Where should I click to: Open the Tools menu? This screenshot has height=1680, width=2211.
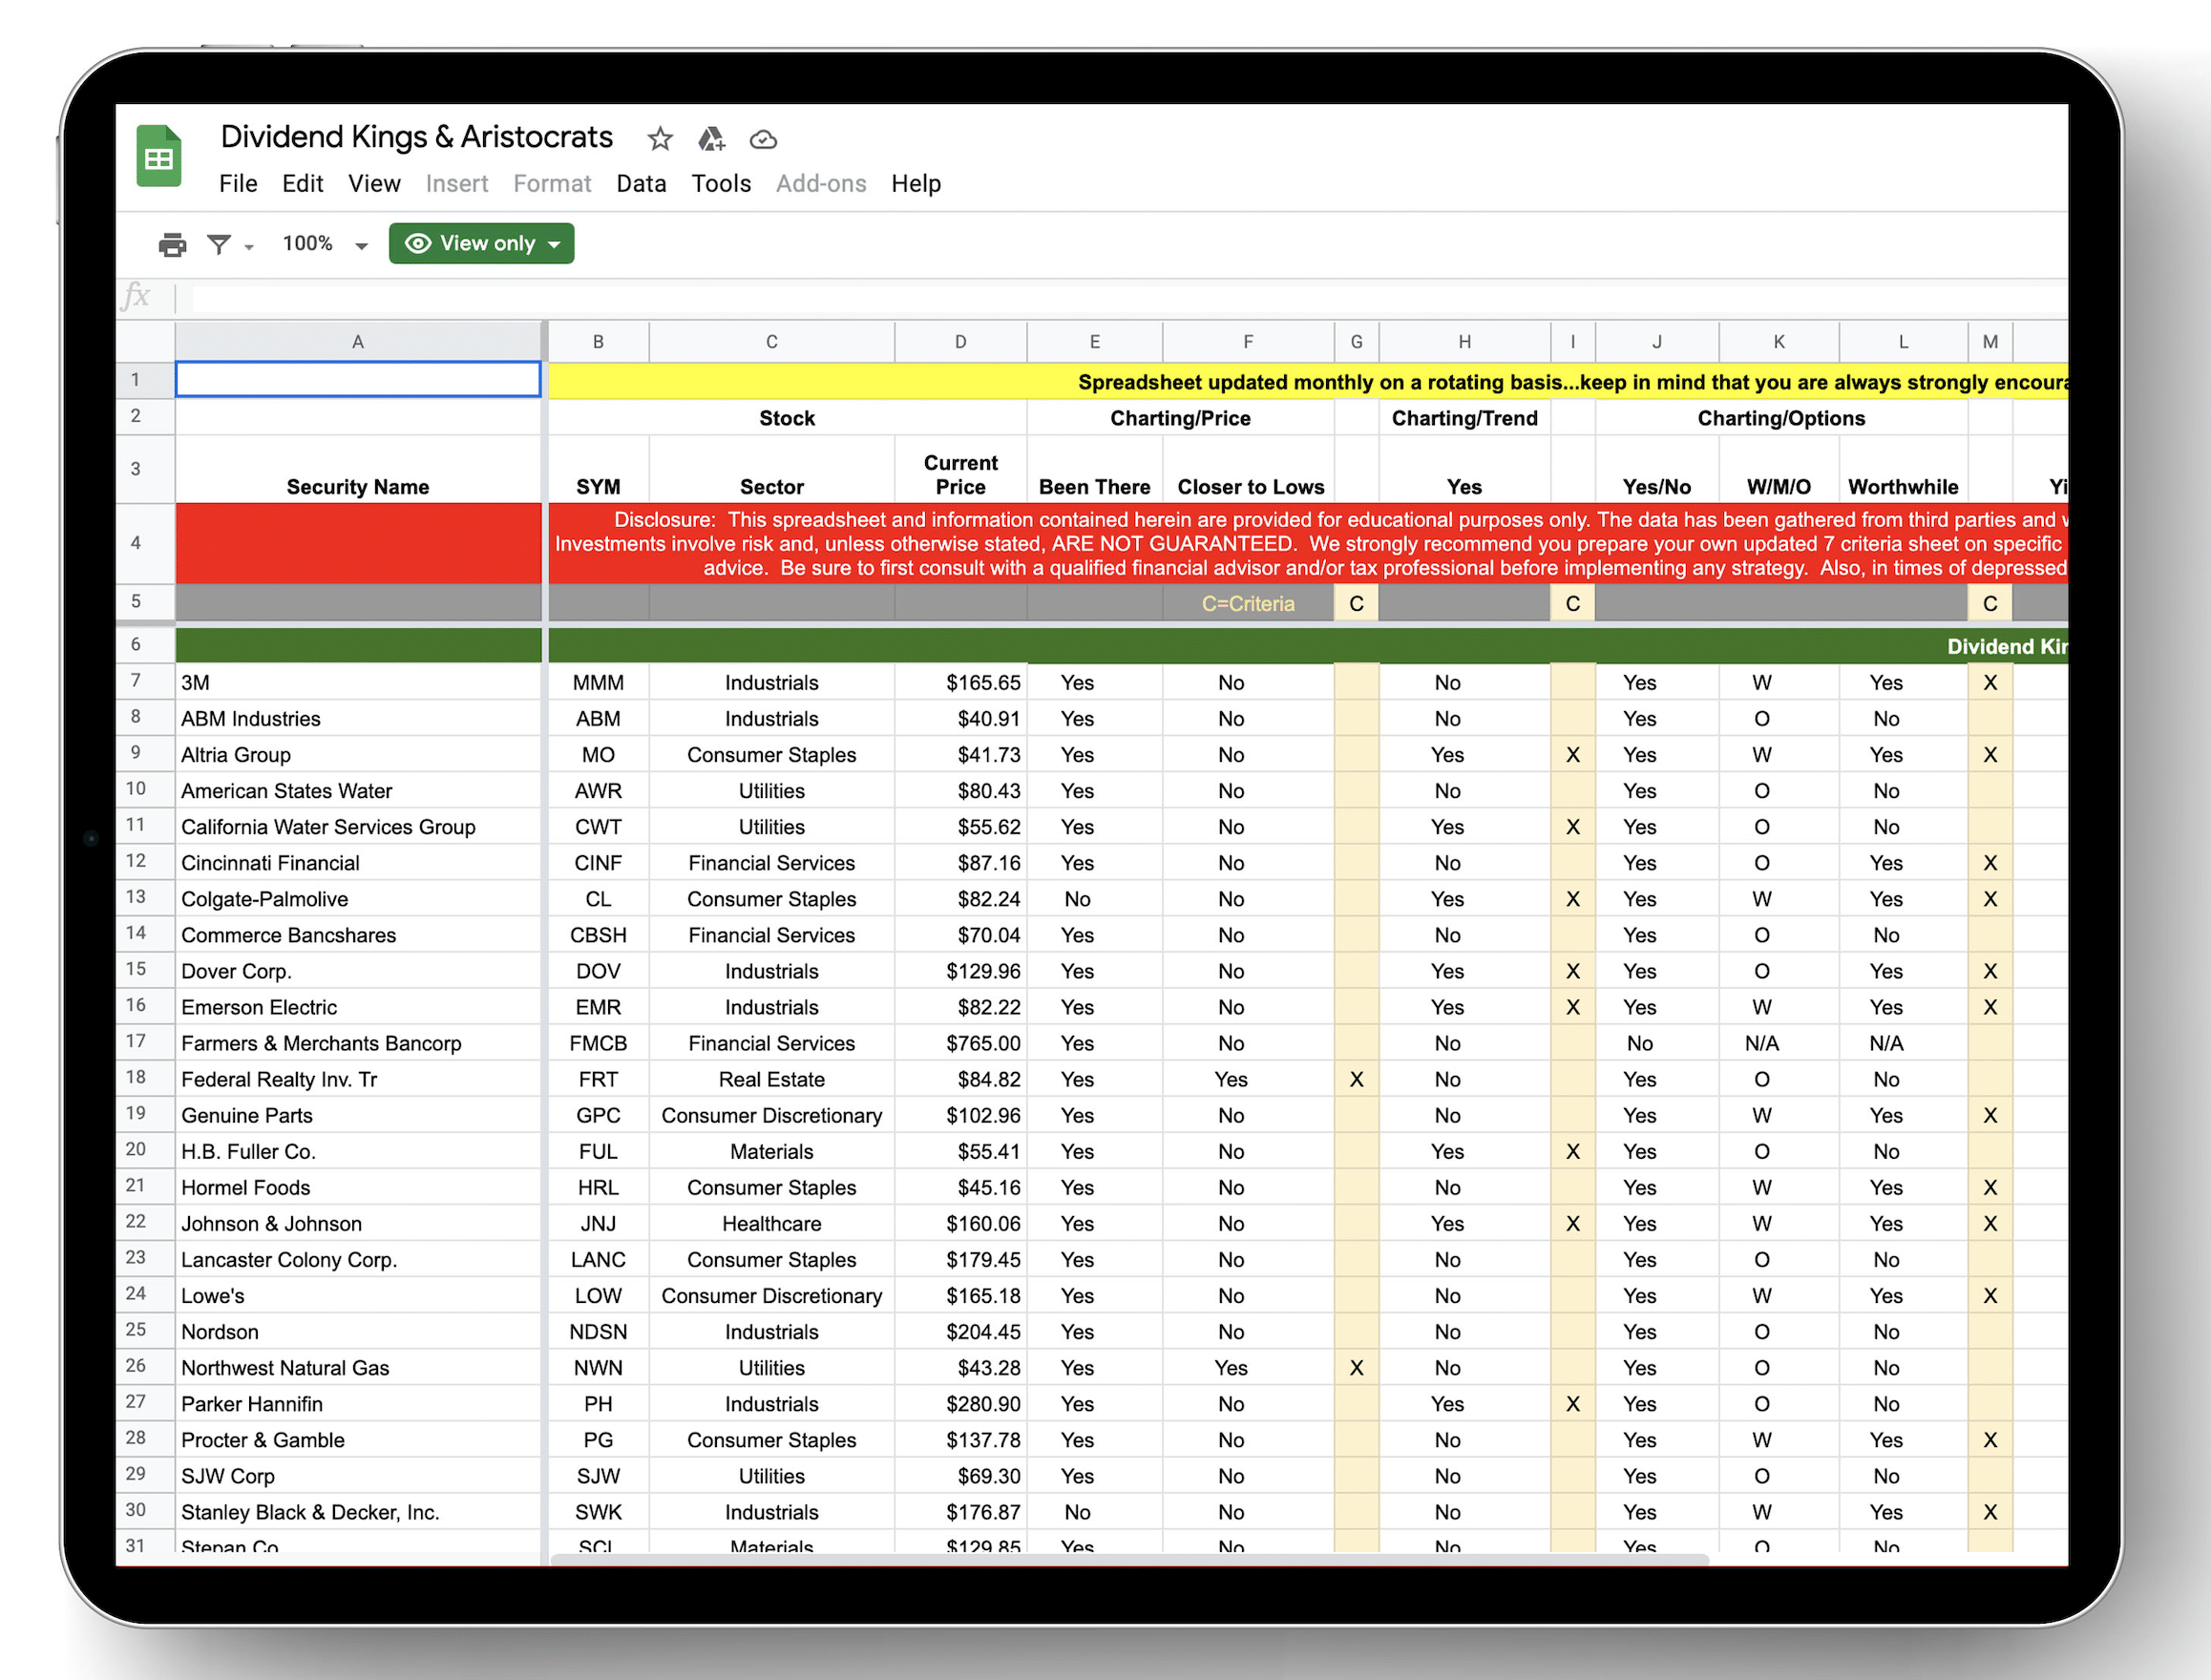[x=721, y=184]
